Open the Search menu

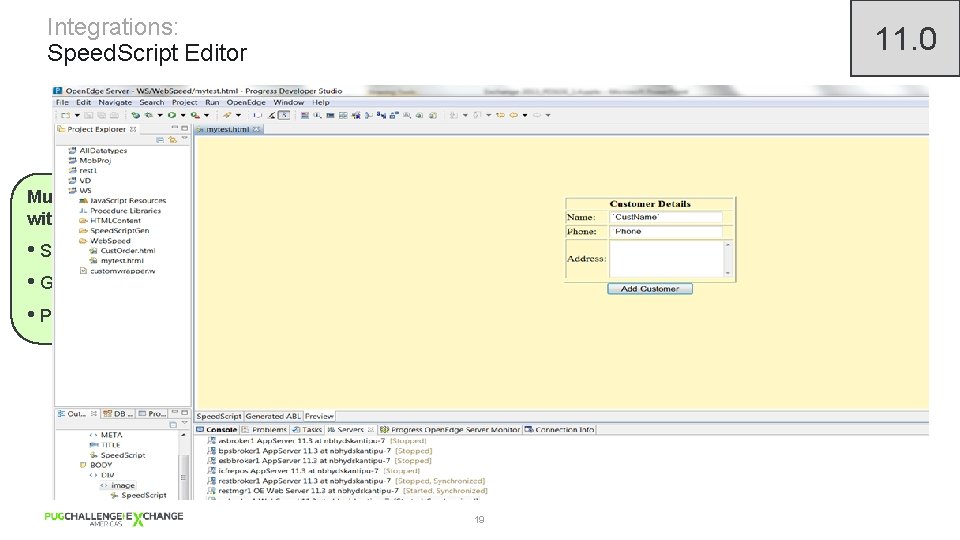[x=152, y=102]
